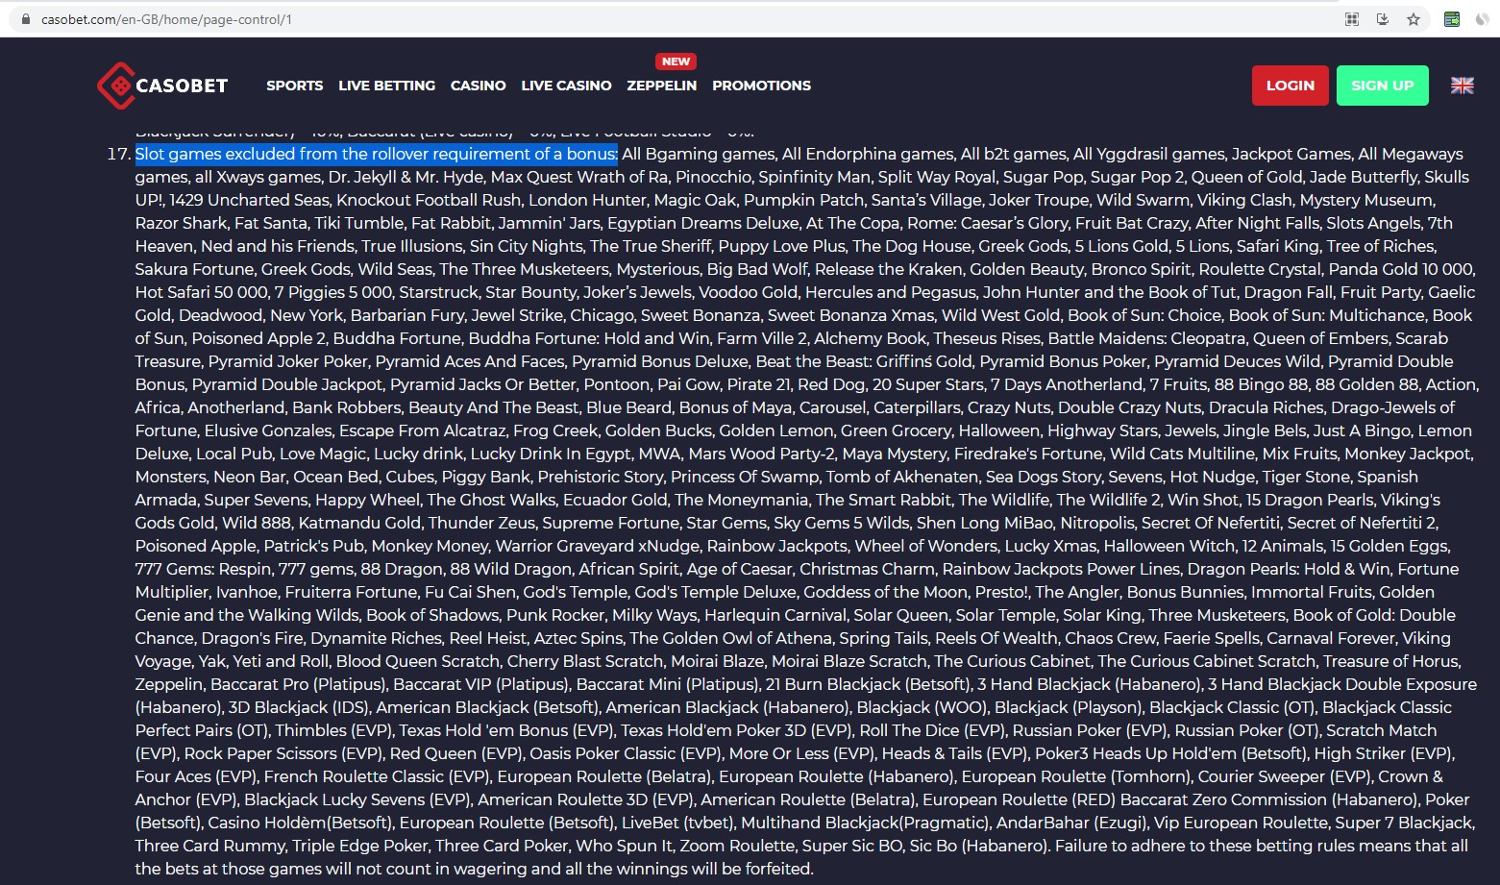This screenshot has width=1500, height=885.
Task: Click the text '3D Blackjack (IDS)'
Action: click(x=298, y=706)
